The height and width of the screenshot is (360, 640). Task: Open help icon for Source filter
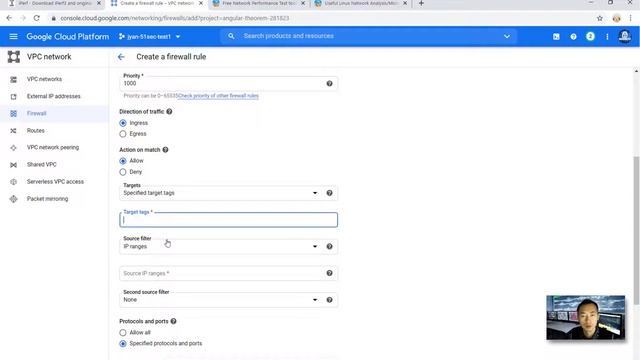329,246
